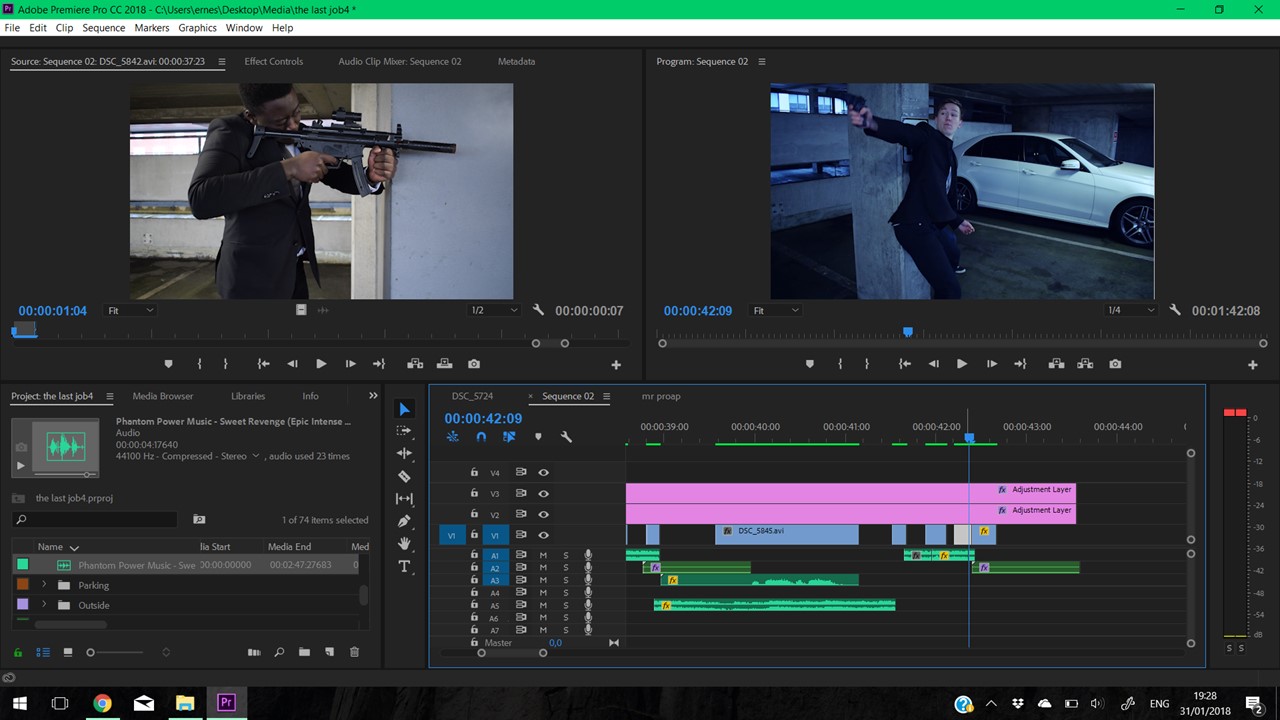
Task: Open Google Chrome from the taskbar
Action: coord(102,703)
